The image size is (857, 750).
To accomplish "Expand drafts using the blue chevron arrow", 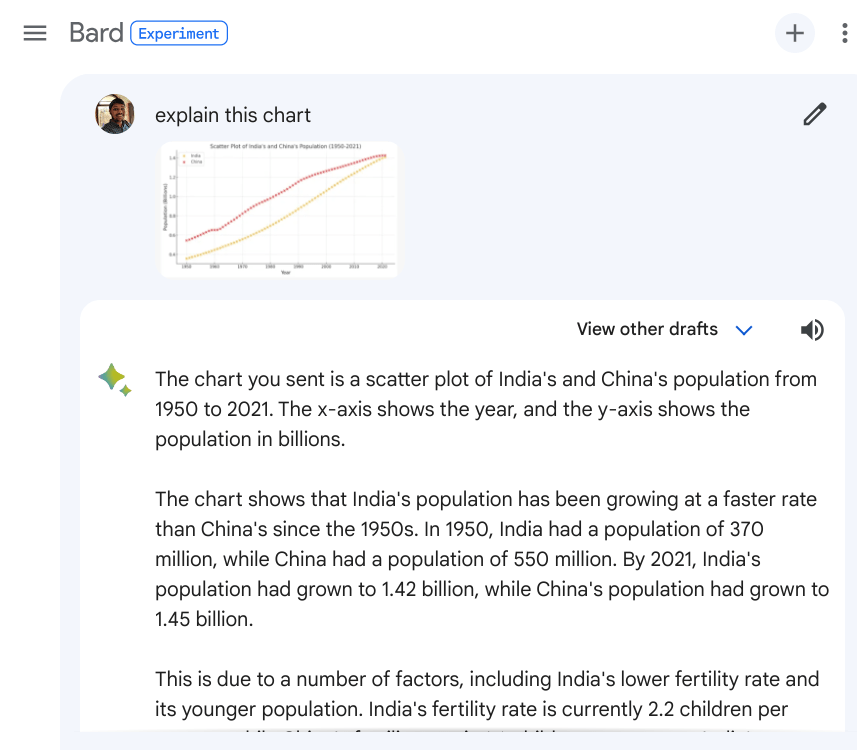I will click(x=743, y=330).
